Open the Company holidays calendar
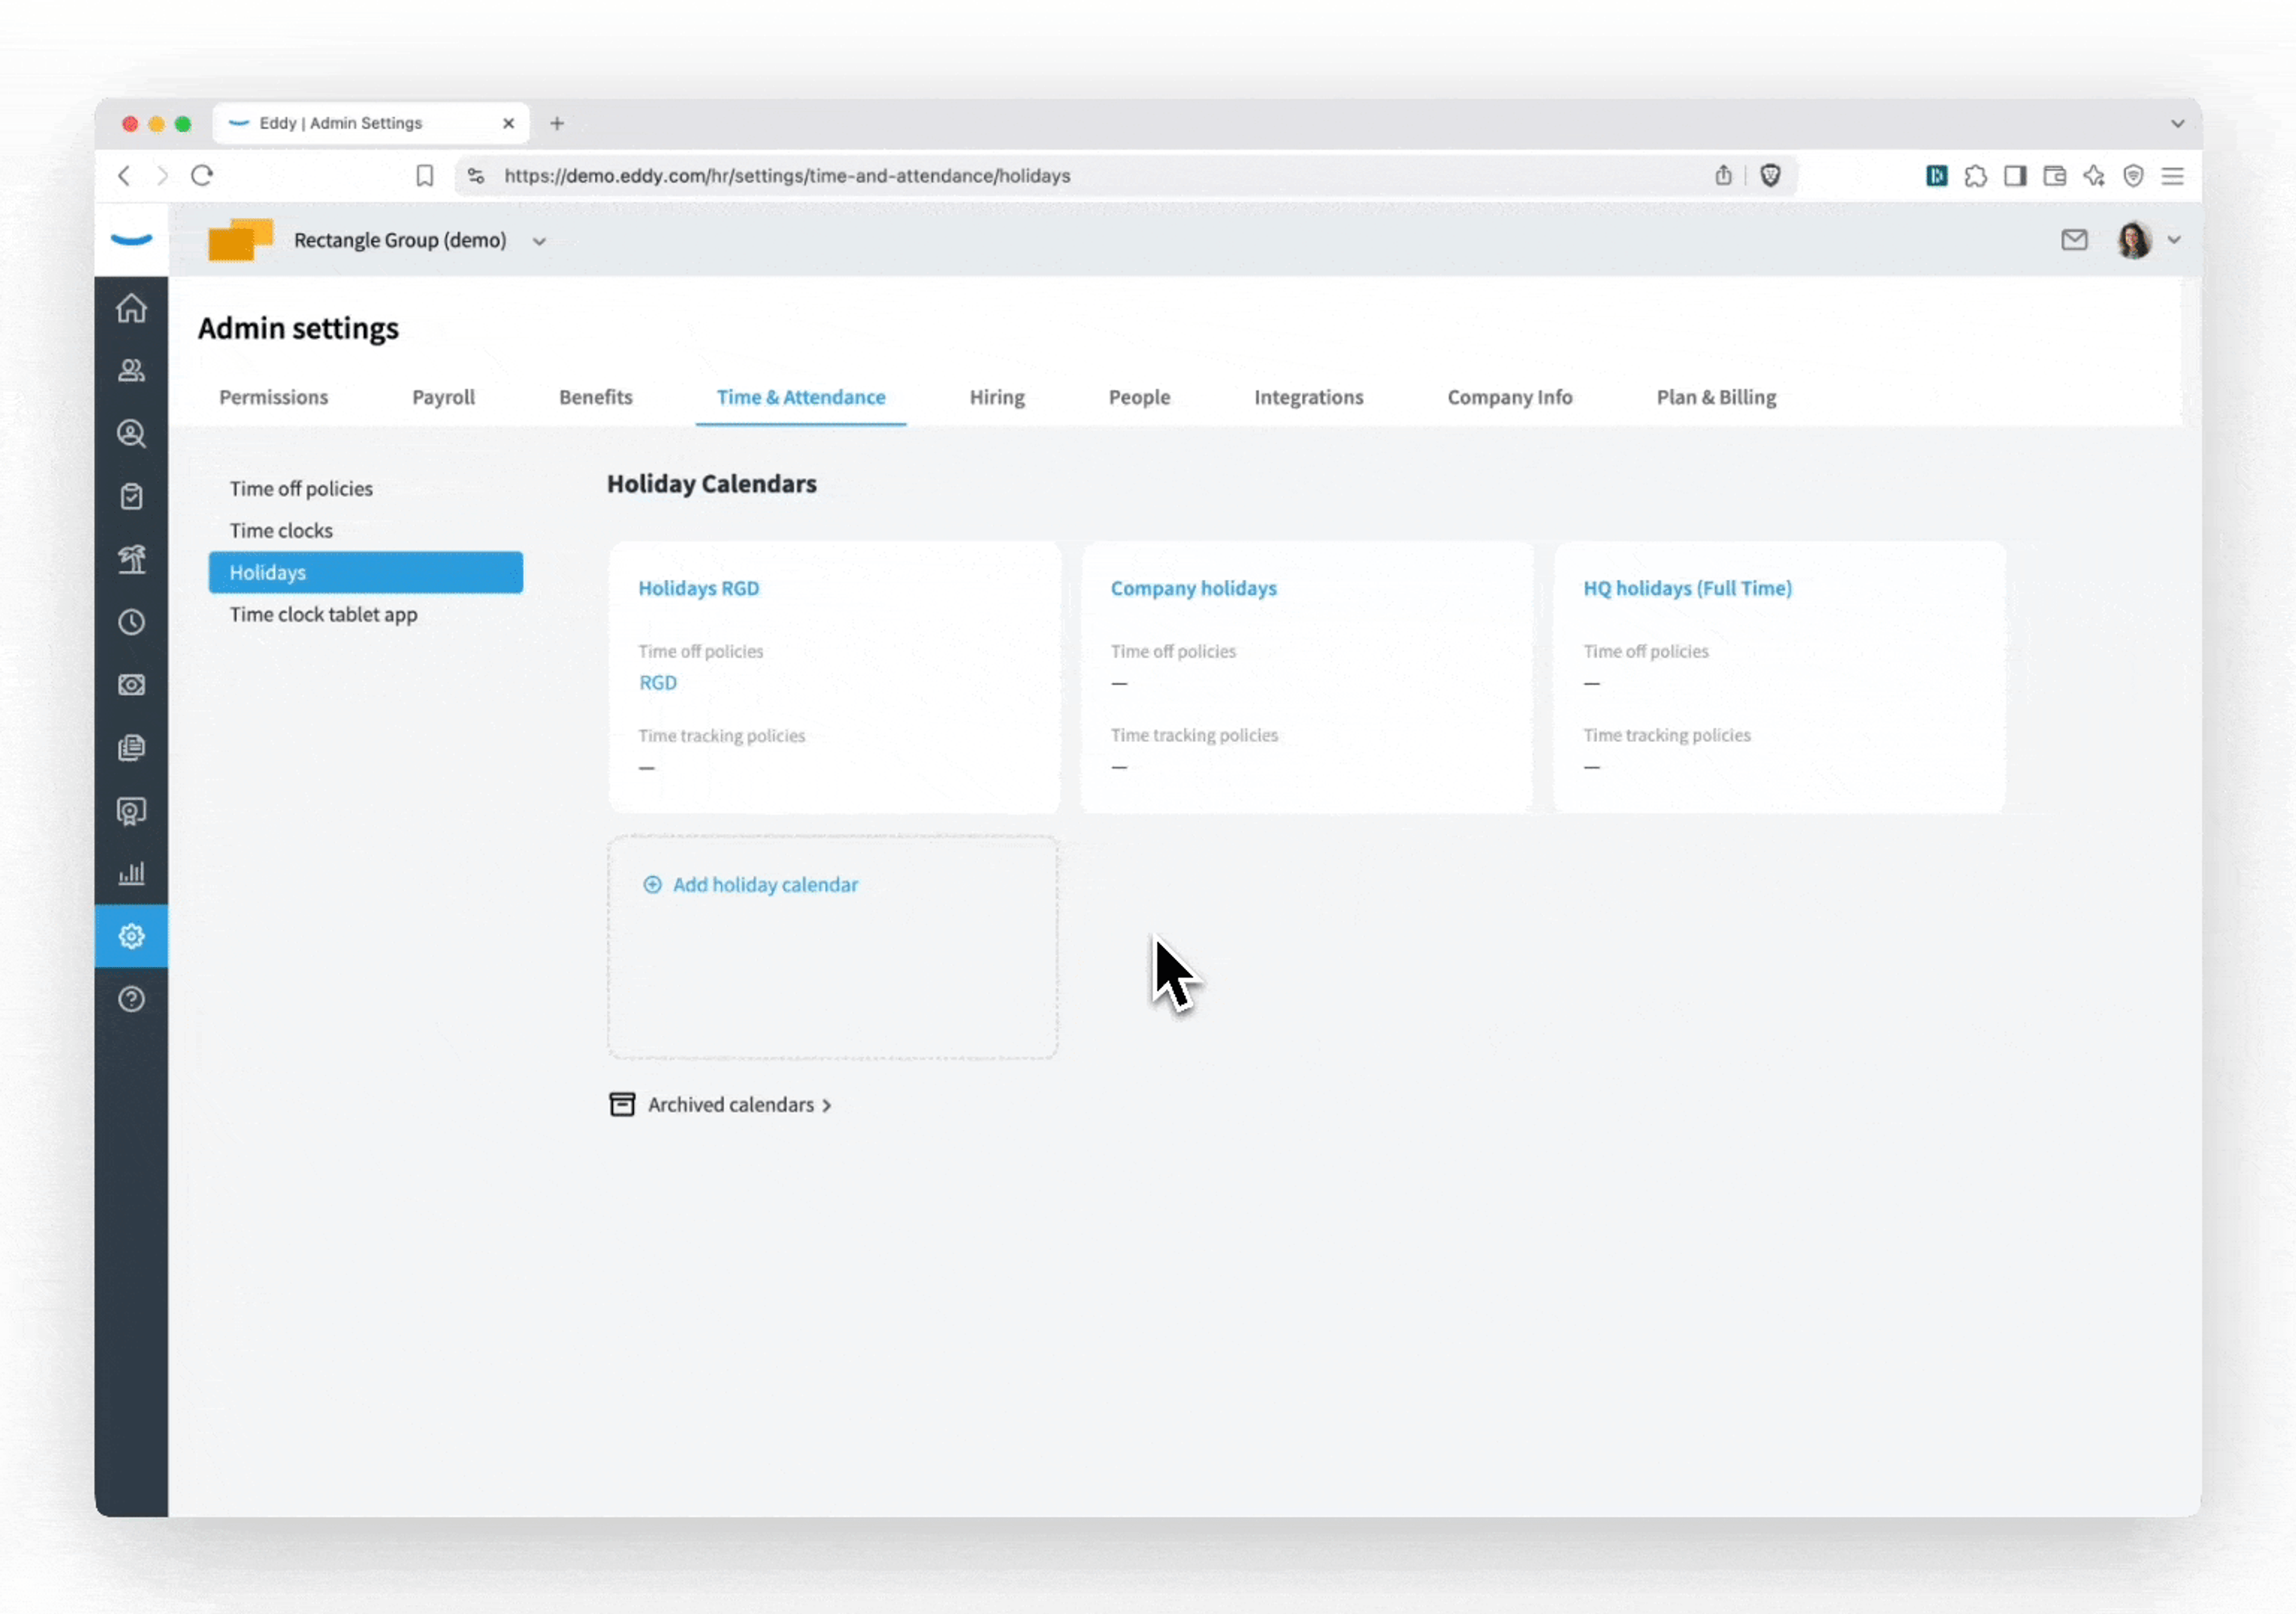The width and height of the screenshot is (2296, 1614). [1193, 588]
